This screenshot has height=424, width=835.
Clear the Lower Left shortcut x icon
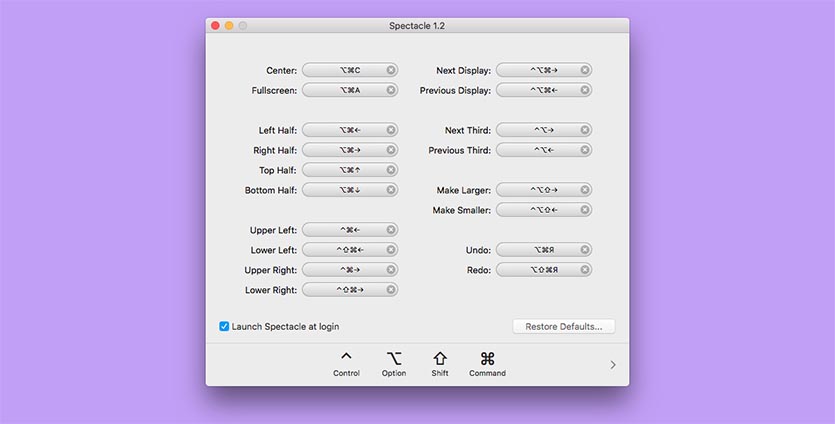(x=391, y=250)
